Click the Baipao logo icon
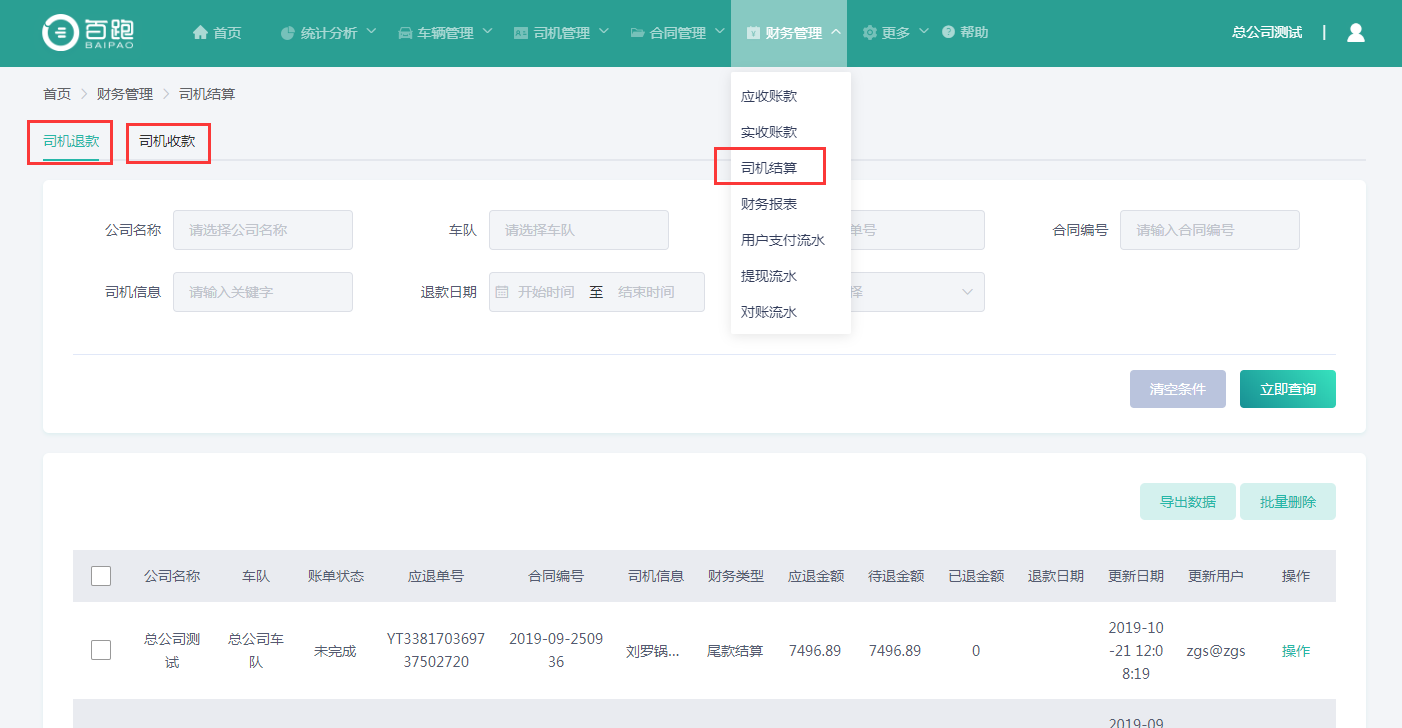 pos(59,33)
